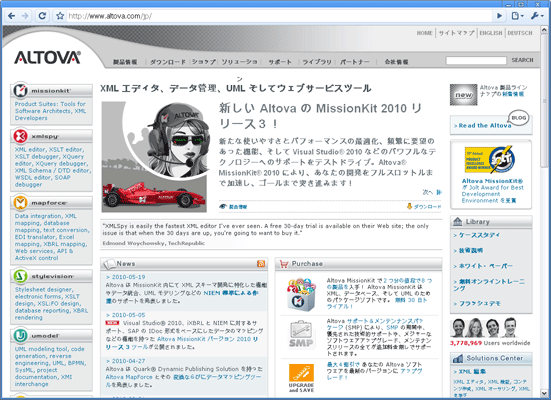Open the 製品情報 navigation menu
This screenshot has height=400, width=551.
coord(125,62)
